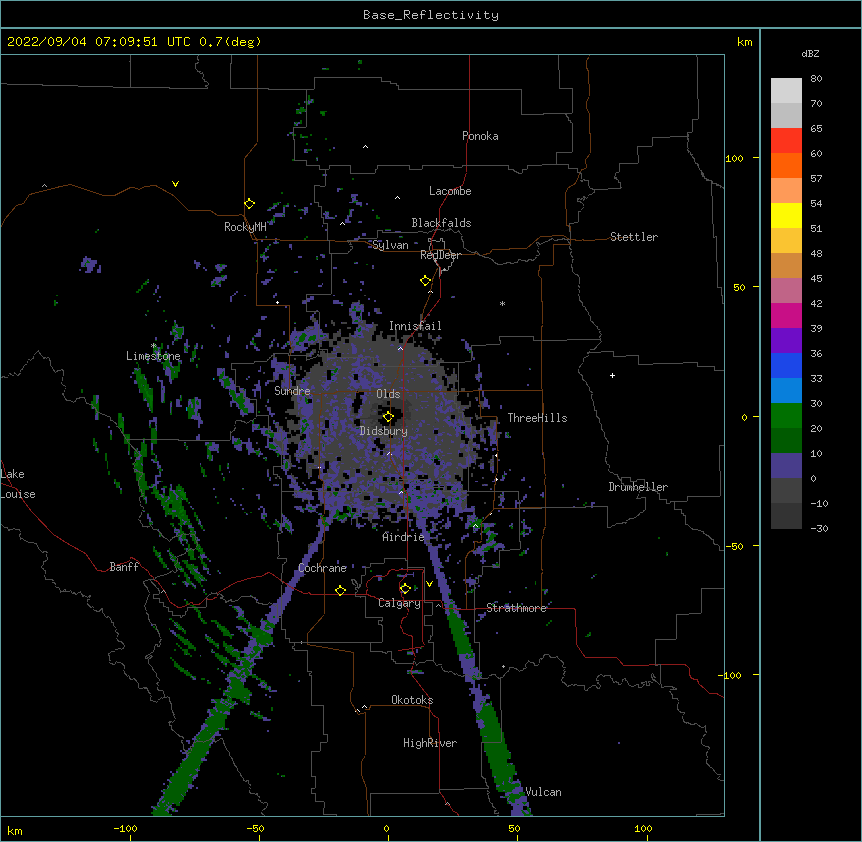Pick the bright yellow 51-54 dBZ legend swatch

[786, 215]
